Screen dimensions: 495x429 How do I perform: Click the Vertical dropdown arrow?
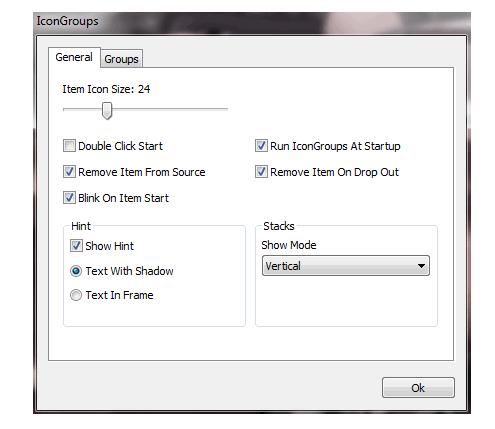[421, 266]
